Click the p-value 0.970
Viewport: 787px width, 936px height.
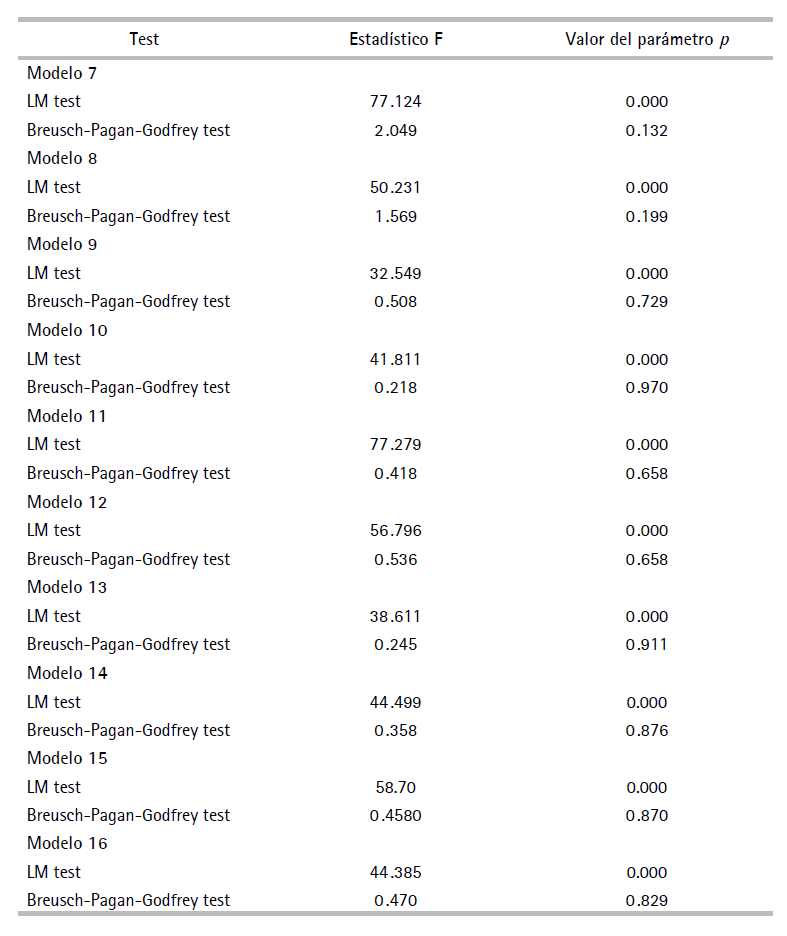[x=646, y=387]
